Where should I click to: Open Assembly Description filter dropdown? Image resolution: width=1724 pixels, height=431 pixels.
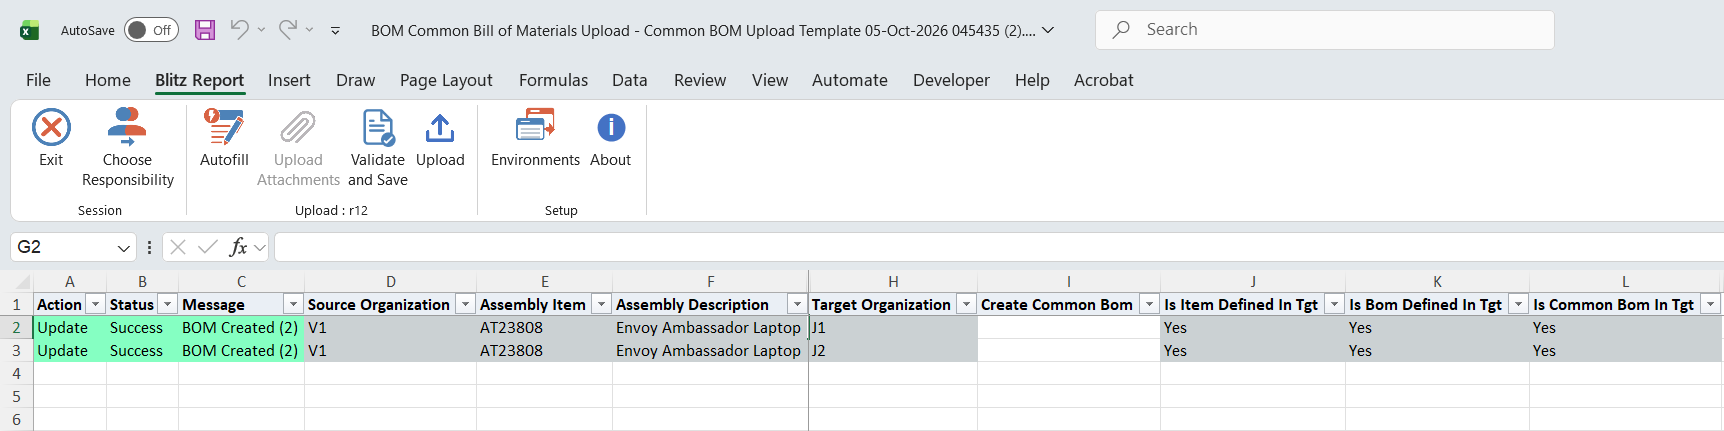point(797,304)
